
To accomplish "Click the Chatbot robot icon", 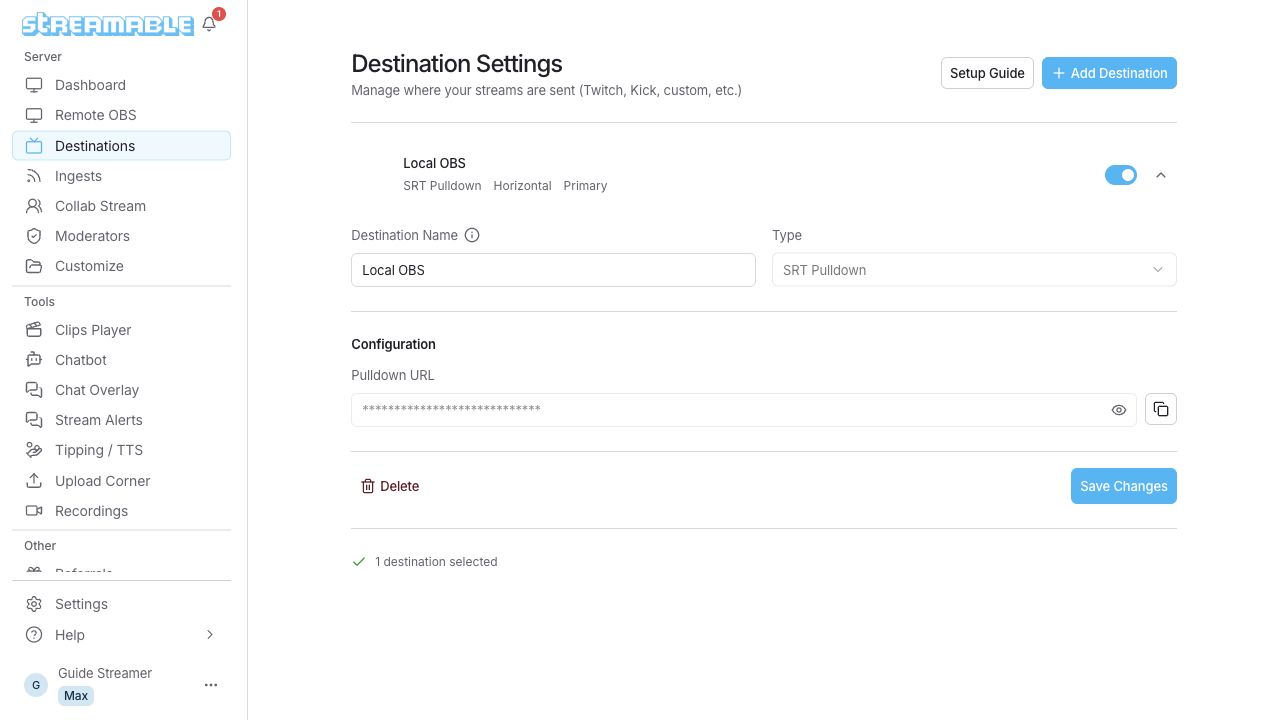I will pyautogui.click(x=34, y=360).
